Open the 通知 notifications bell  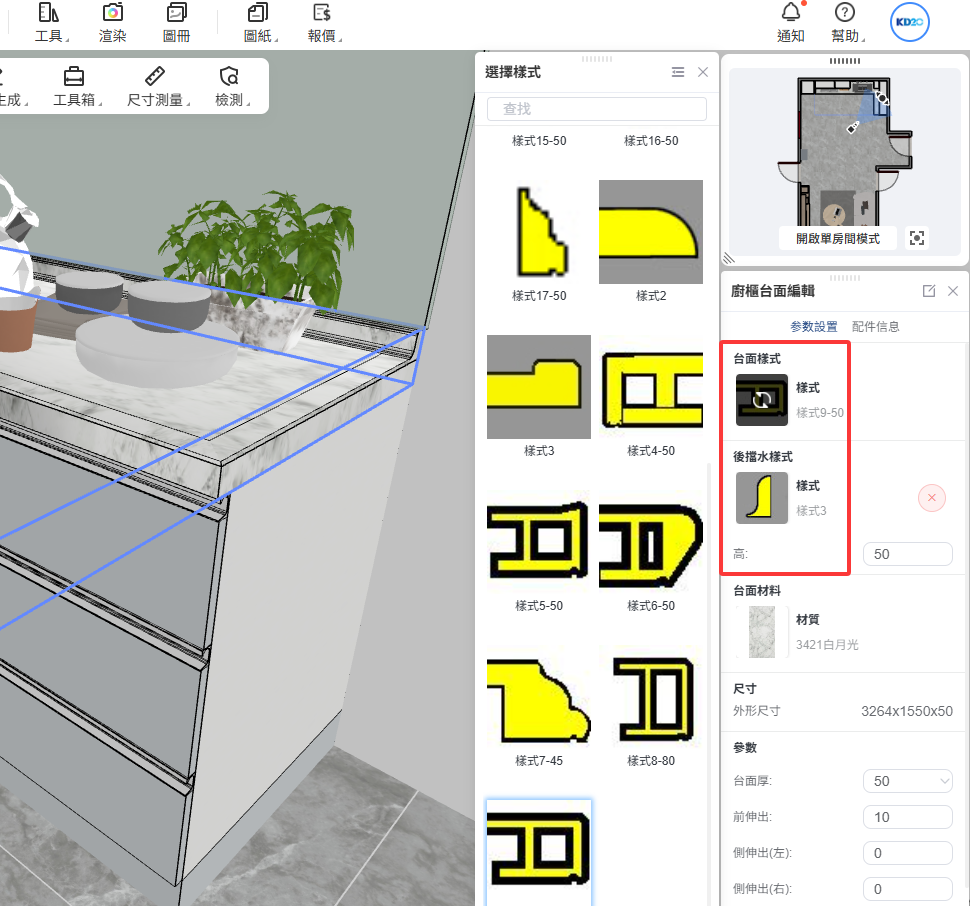pyautogui.click(x=791, y=13)
